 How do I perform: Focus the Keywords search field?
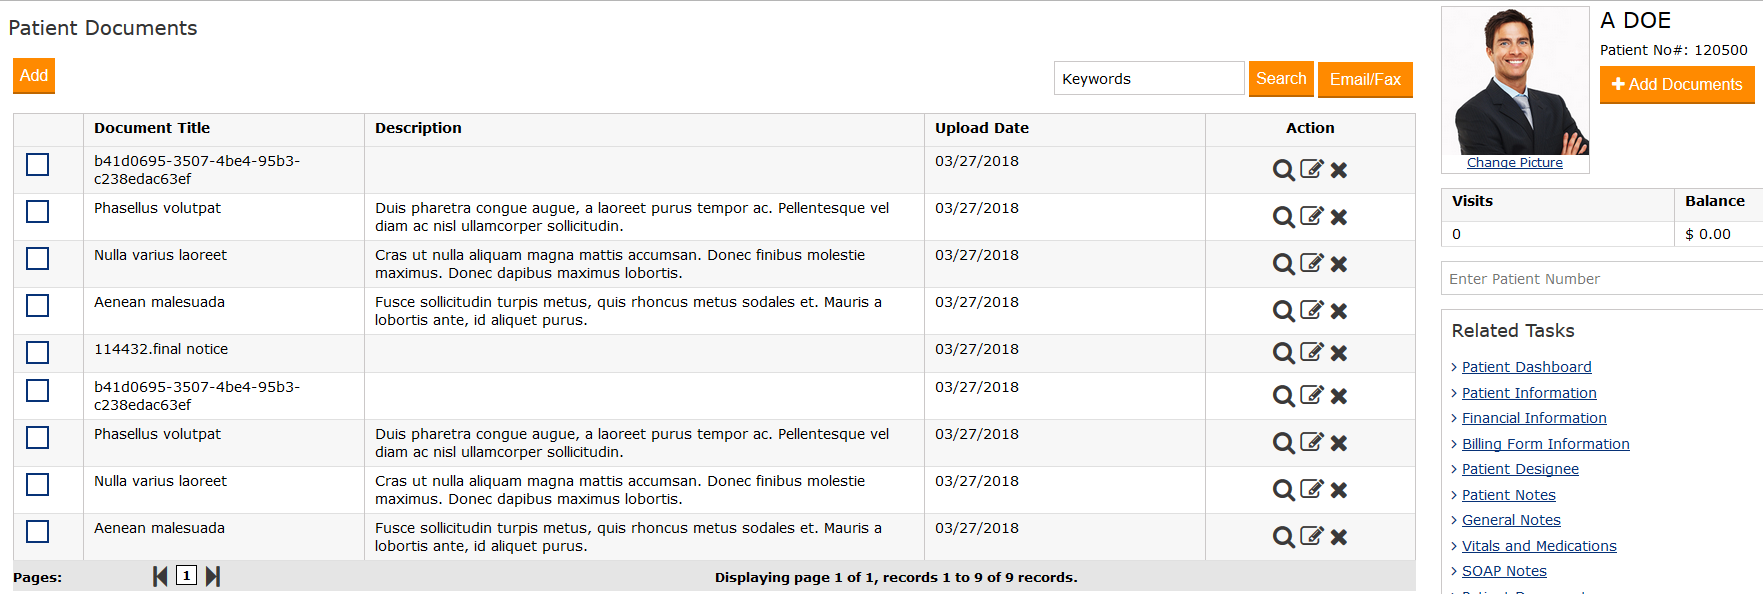tap(1148, 79)
